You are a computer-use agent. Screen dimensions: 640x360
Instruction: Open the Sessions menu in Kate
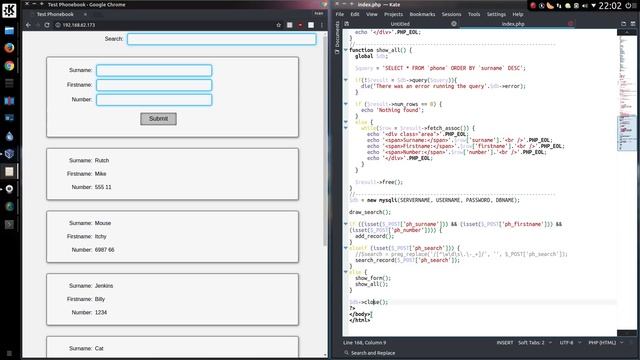tap(451, 14)
